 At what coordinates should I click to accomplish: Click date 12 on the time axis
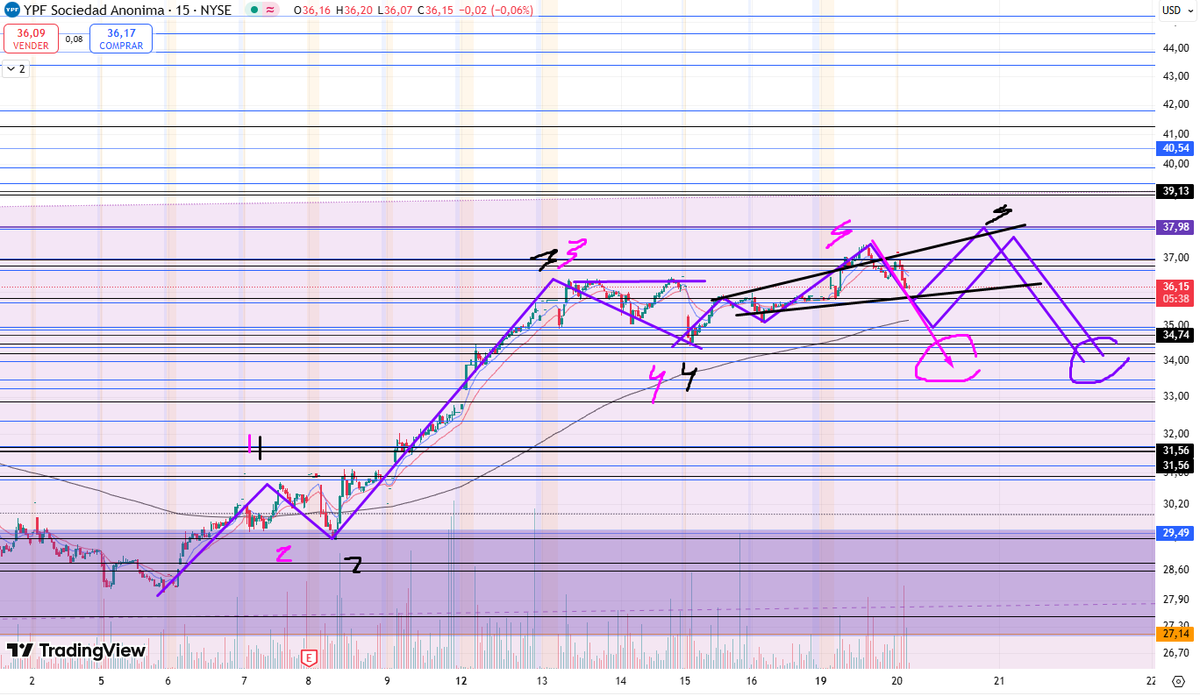point(461,681)
